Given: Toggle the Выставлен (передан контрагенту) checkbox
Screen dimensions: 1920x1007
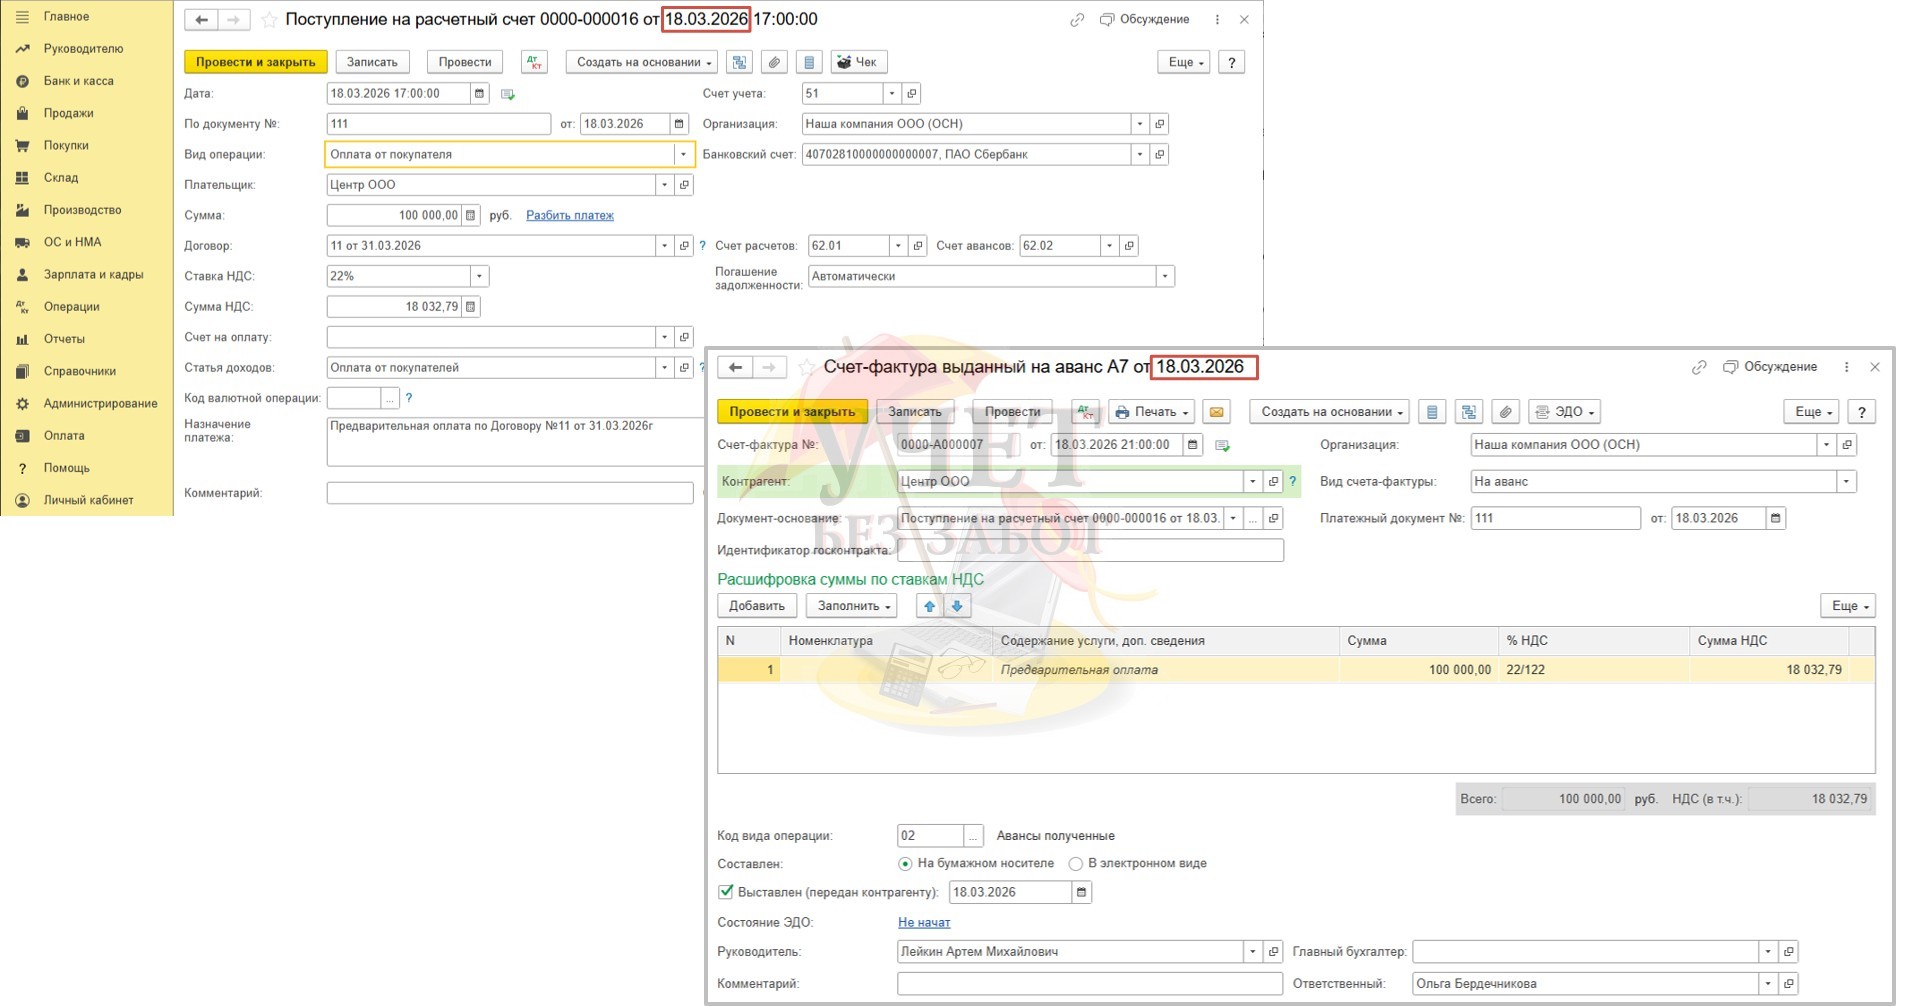Looking at the screenshot, I should click(726, 892).
